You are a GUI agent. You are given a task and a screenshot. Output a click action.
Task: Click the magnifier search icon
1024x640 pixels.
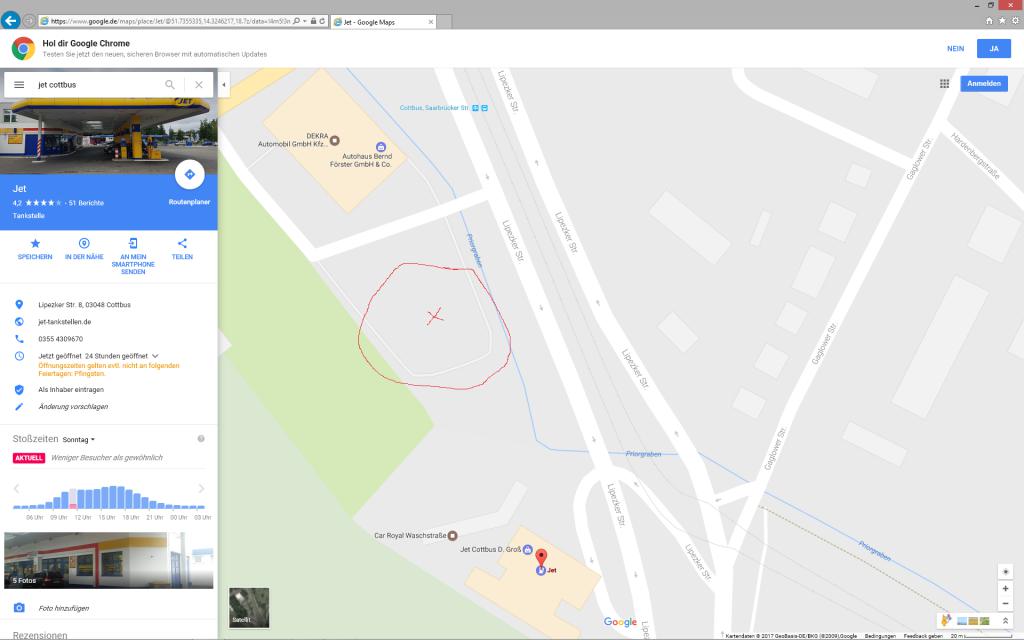click(x=170, y=85)
